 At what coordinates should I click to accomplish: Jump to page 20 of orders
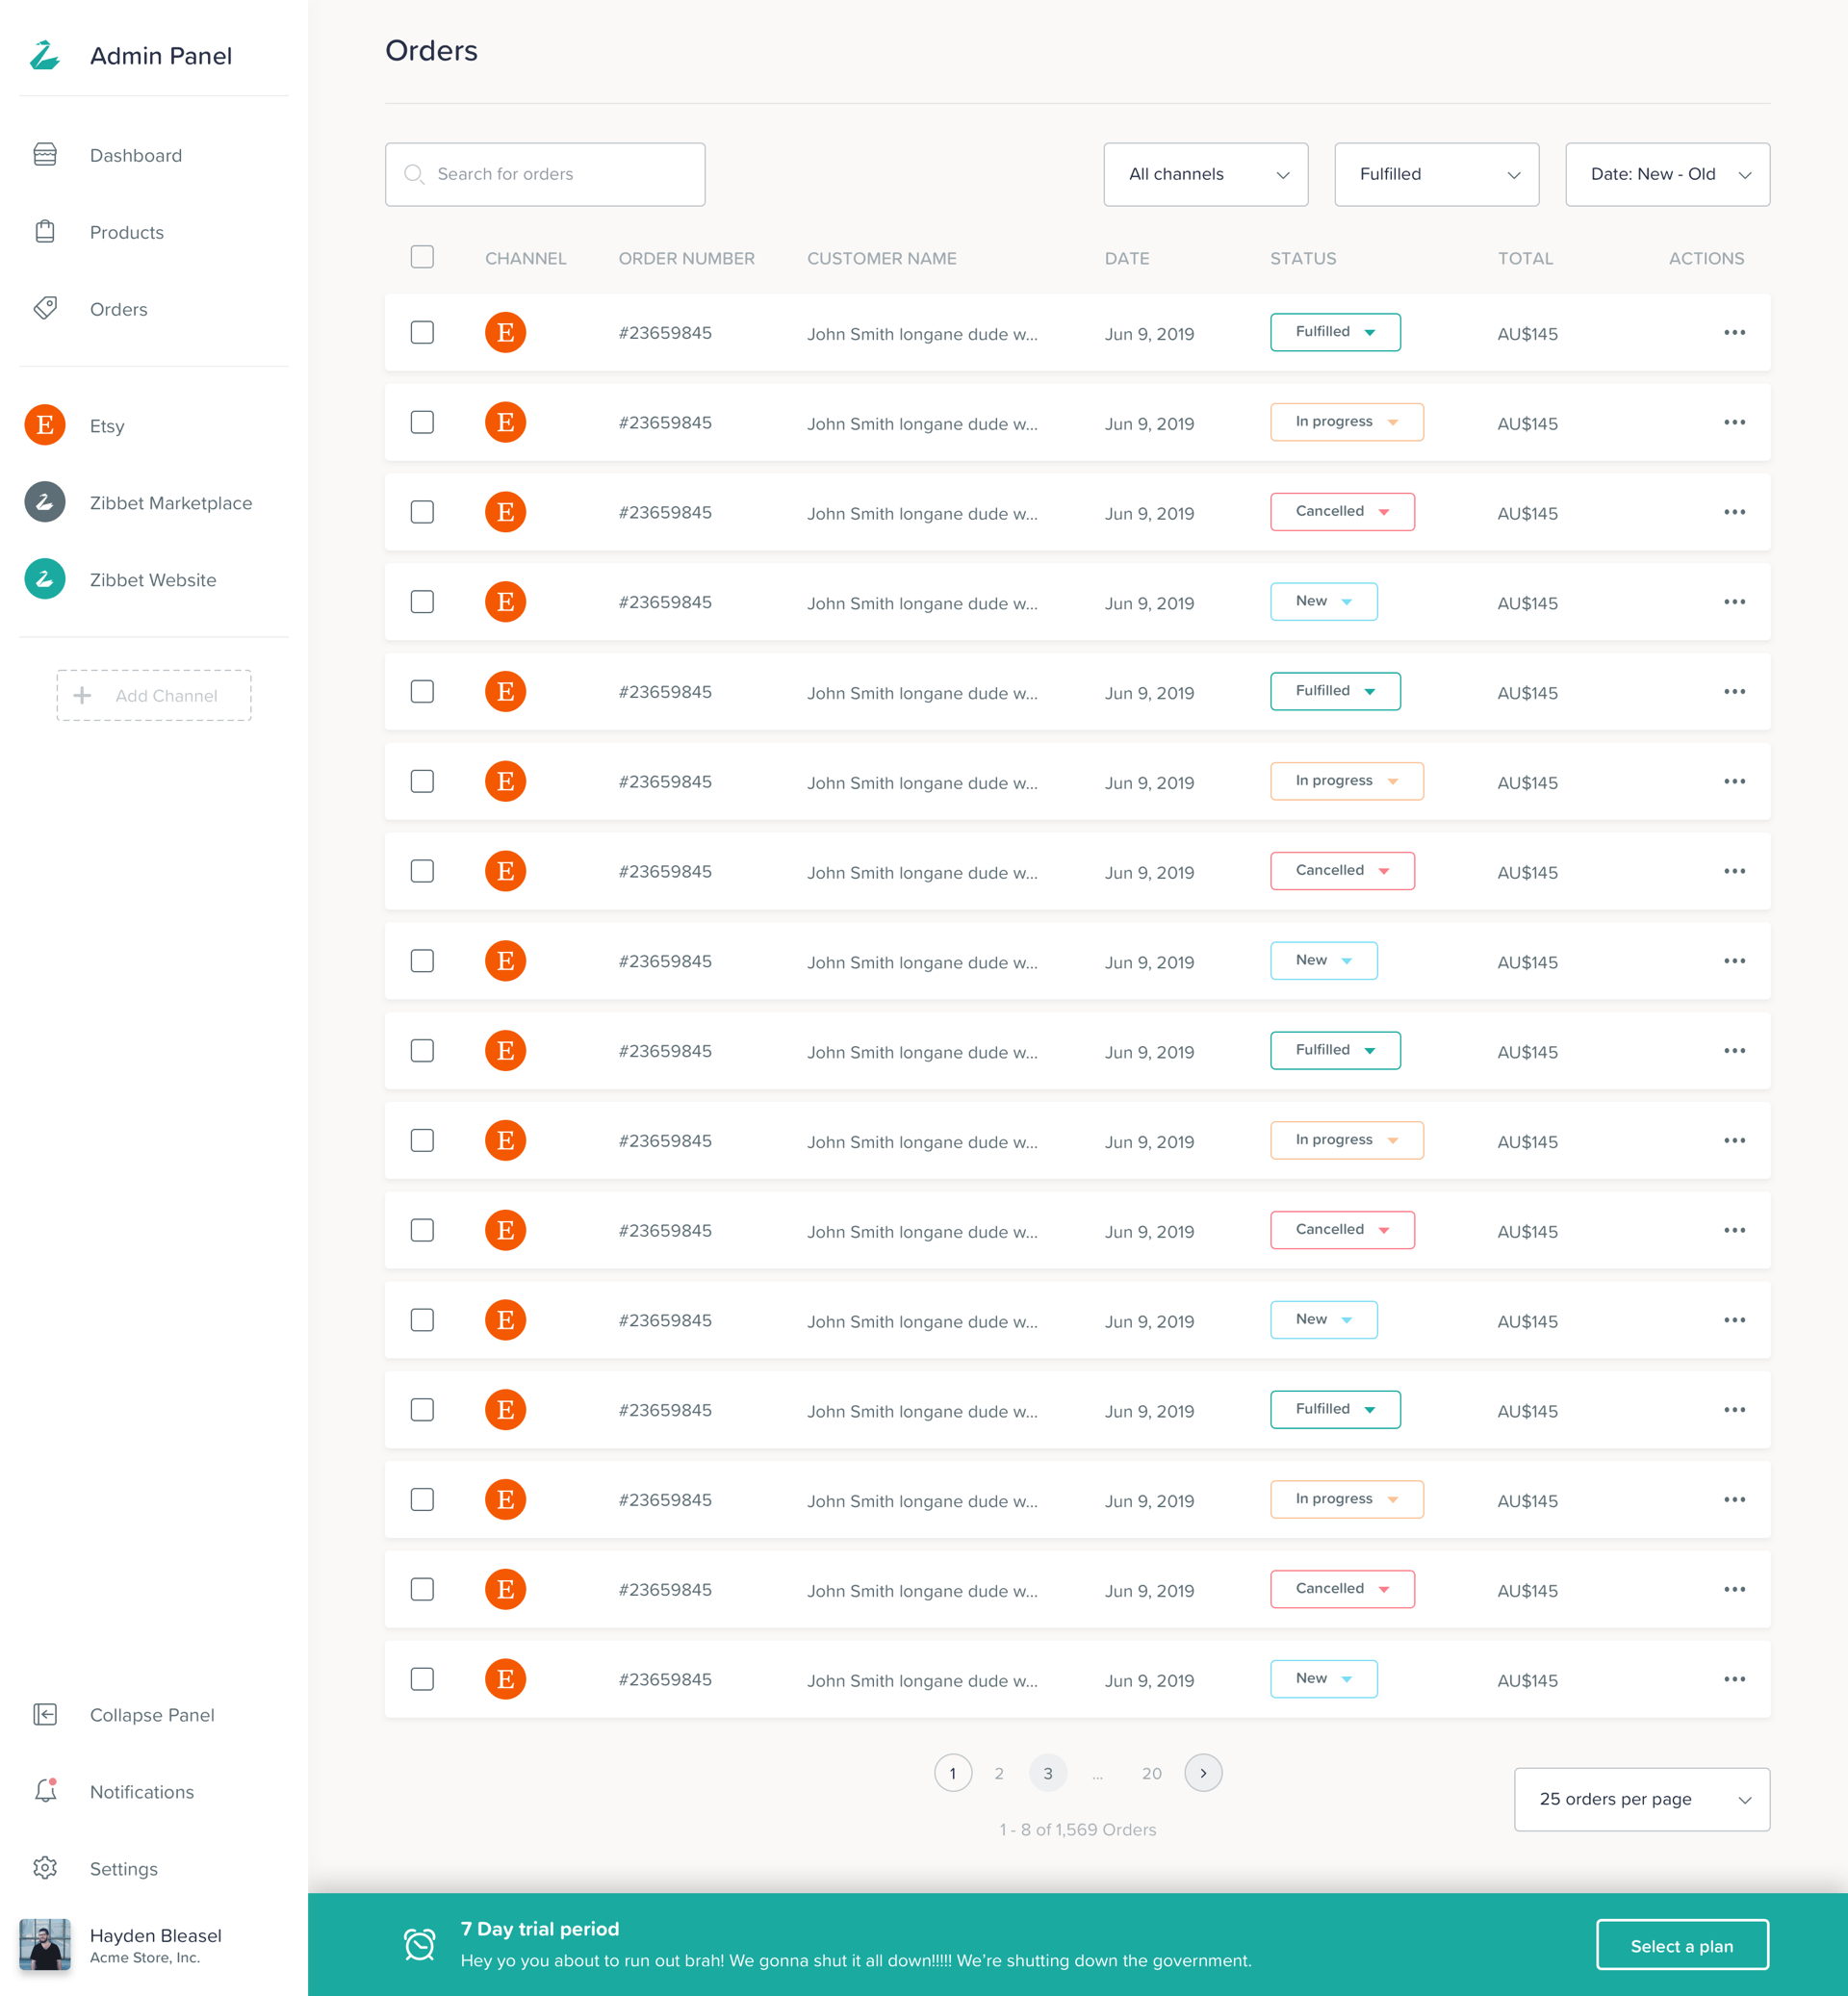pyautogui.click(x=1152, y=1773)
